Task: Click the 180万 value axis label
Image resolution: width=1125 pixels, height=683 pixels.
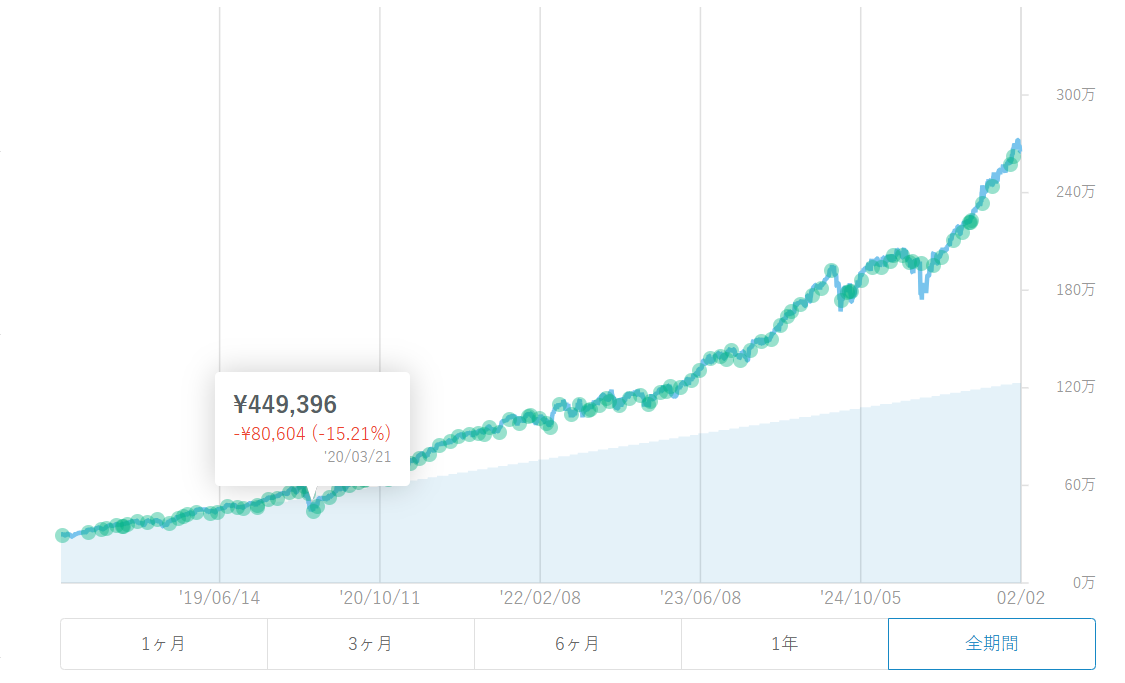Action: tap(1076, 290)
